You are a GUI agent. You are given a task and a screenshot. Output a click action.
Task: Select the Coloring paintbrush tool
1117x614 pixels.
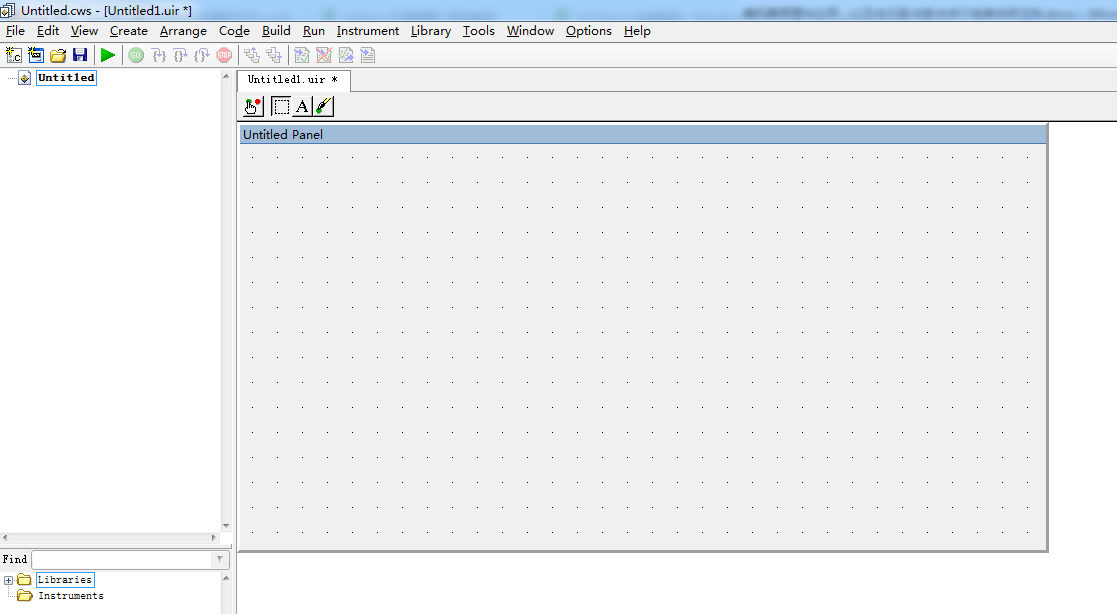point(323,107)
